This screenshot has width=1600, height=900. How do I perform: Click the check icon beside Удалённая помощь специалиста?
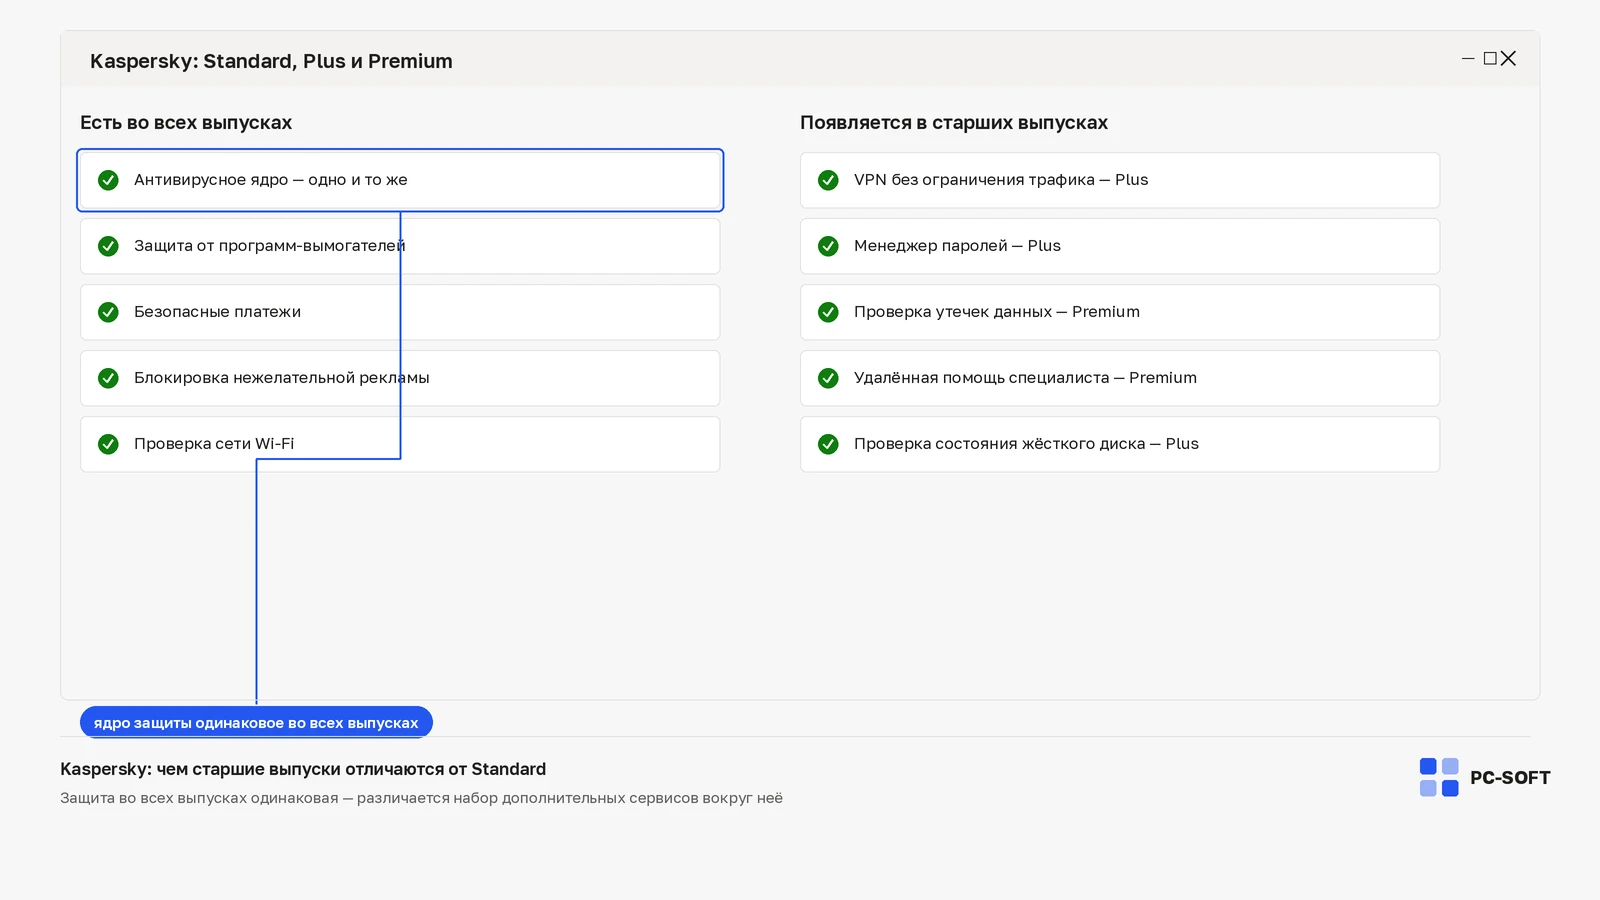828,378
